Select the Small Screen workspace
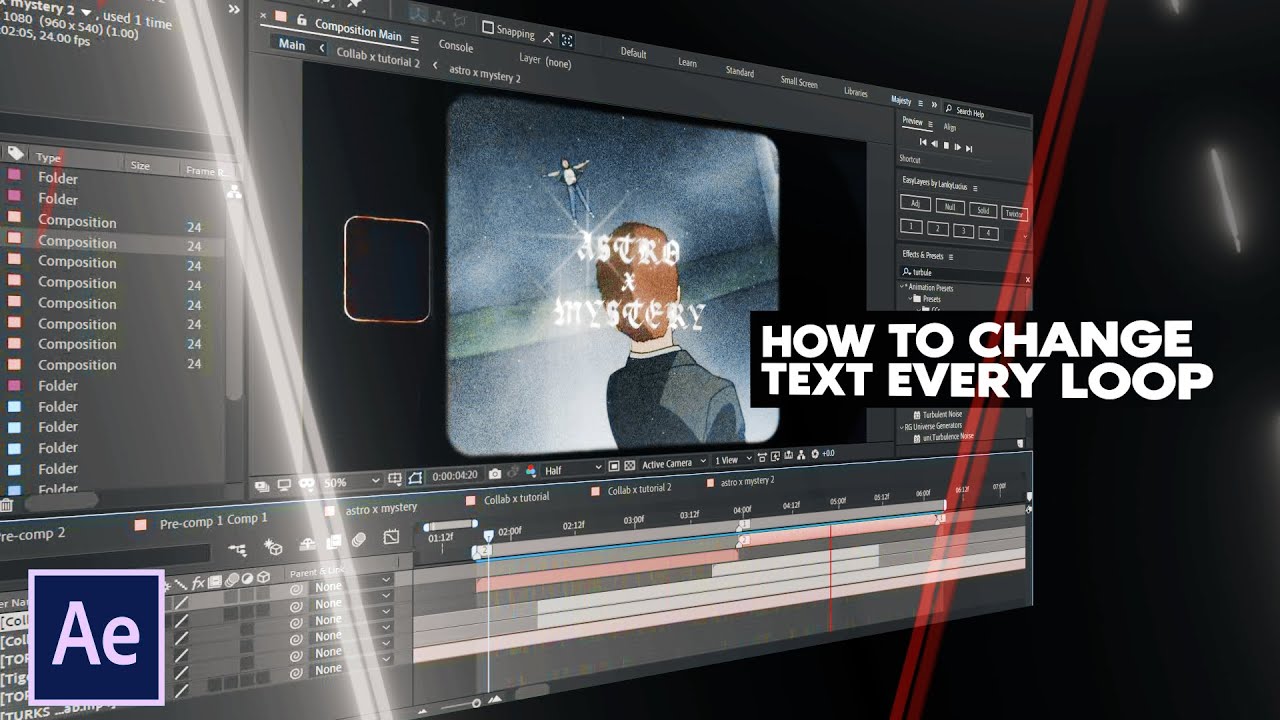The image size is (1280, 720). (x=799, y=82)
